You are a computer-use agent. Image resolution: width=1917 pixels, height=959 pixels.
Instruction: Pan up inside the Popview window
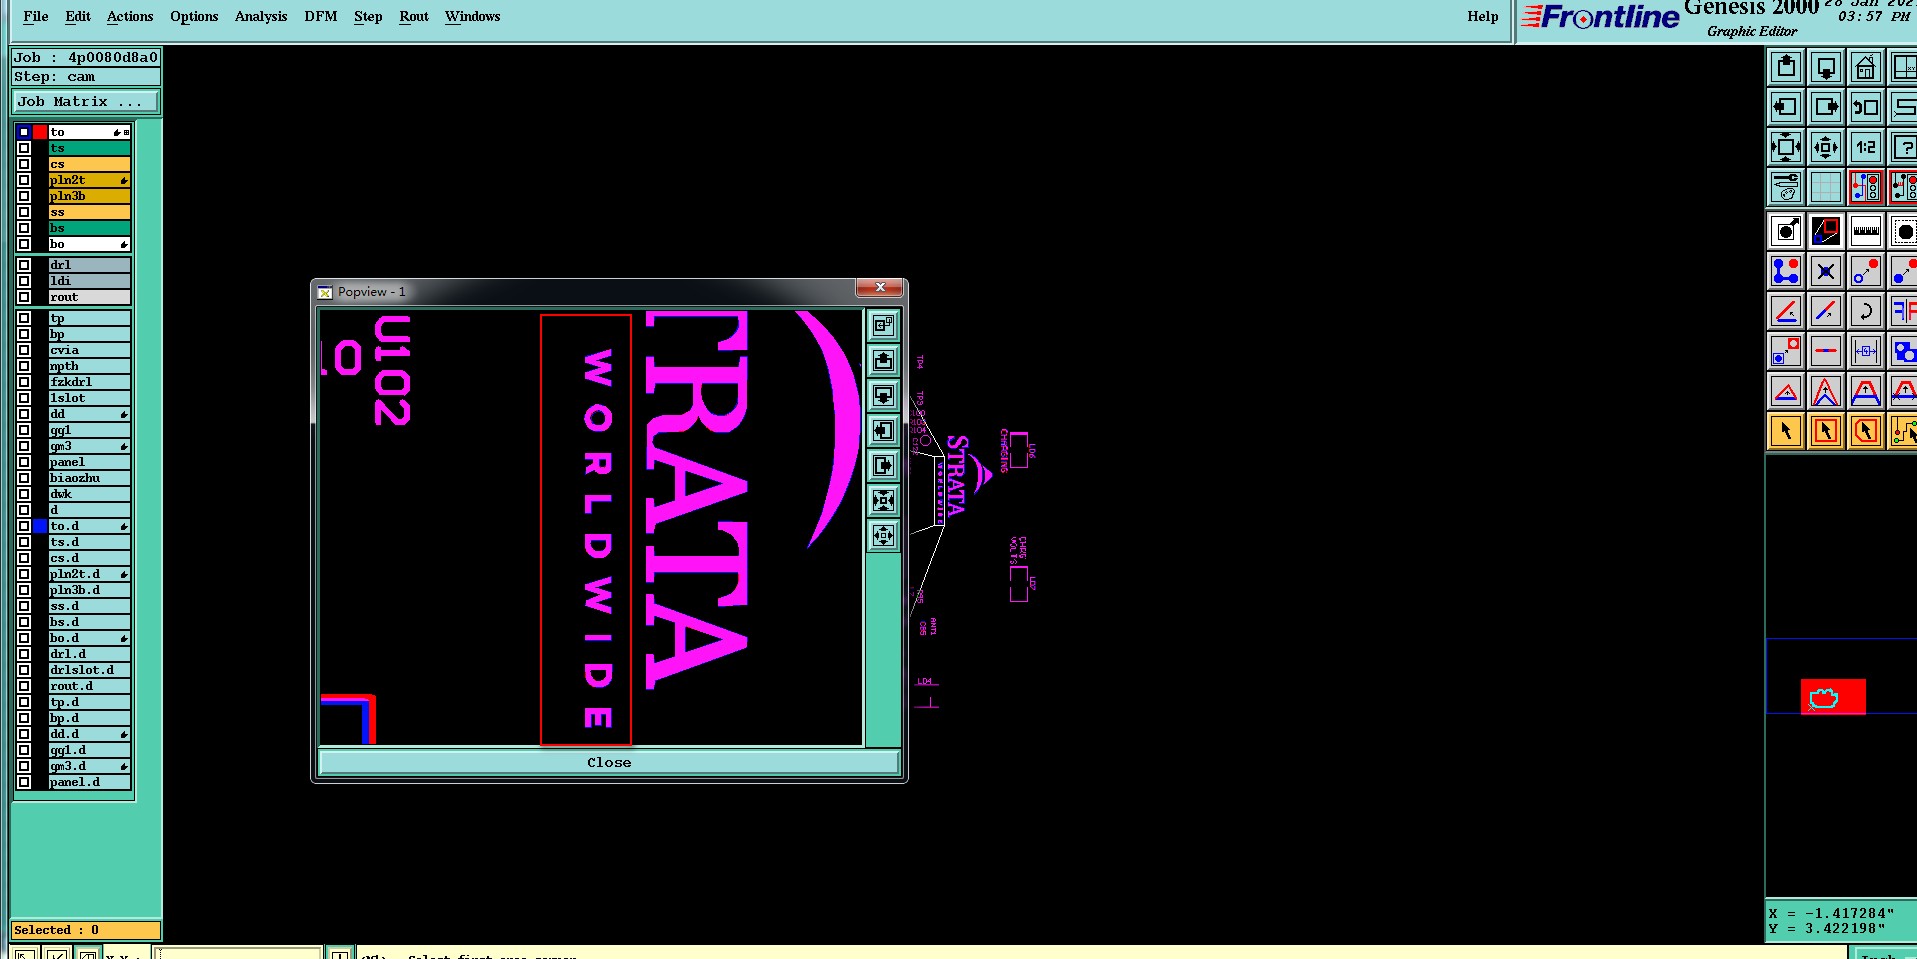(x=883, y=360)
